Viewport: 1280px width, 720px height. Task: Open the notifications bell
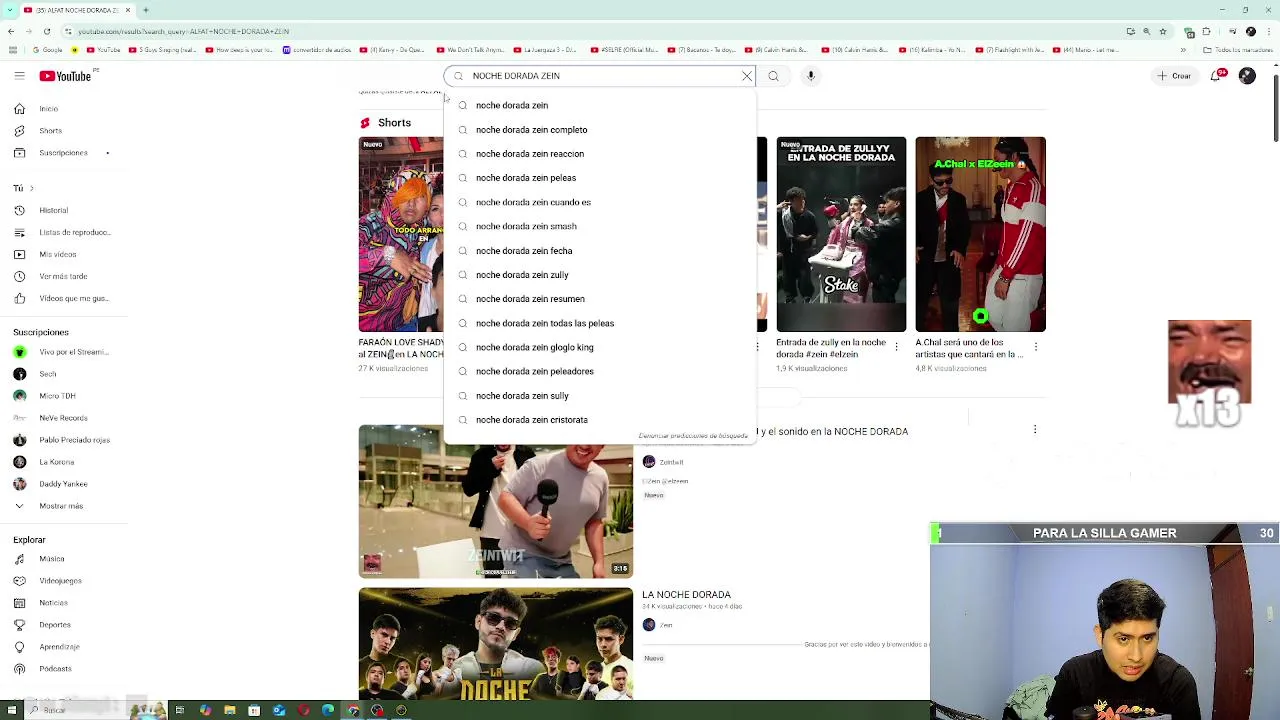(1218, 76)
